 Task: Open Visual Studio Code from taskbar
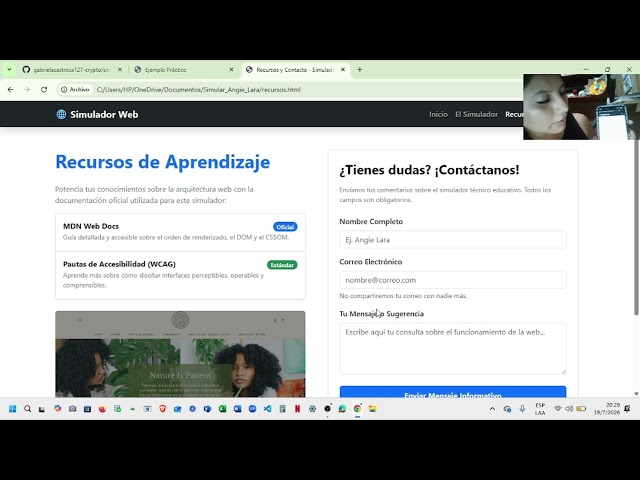pyautogui.click(x=267, y=409)
